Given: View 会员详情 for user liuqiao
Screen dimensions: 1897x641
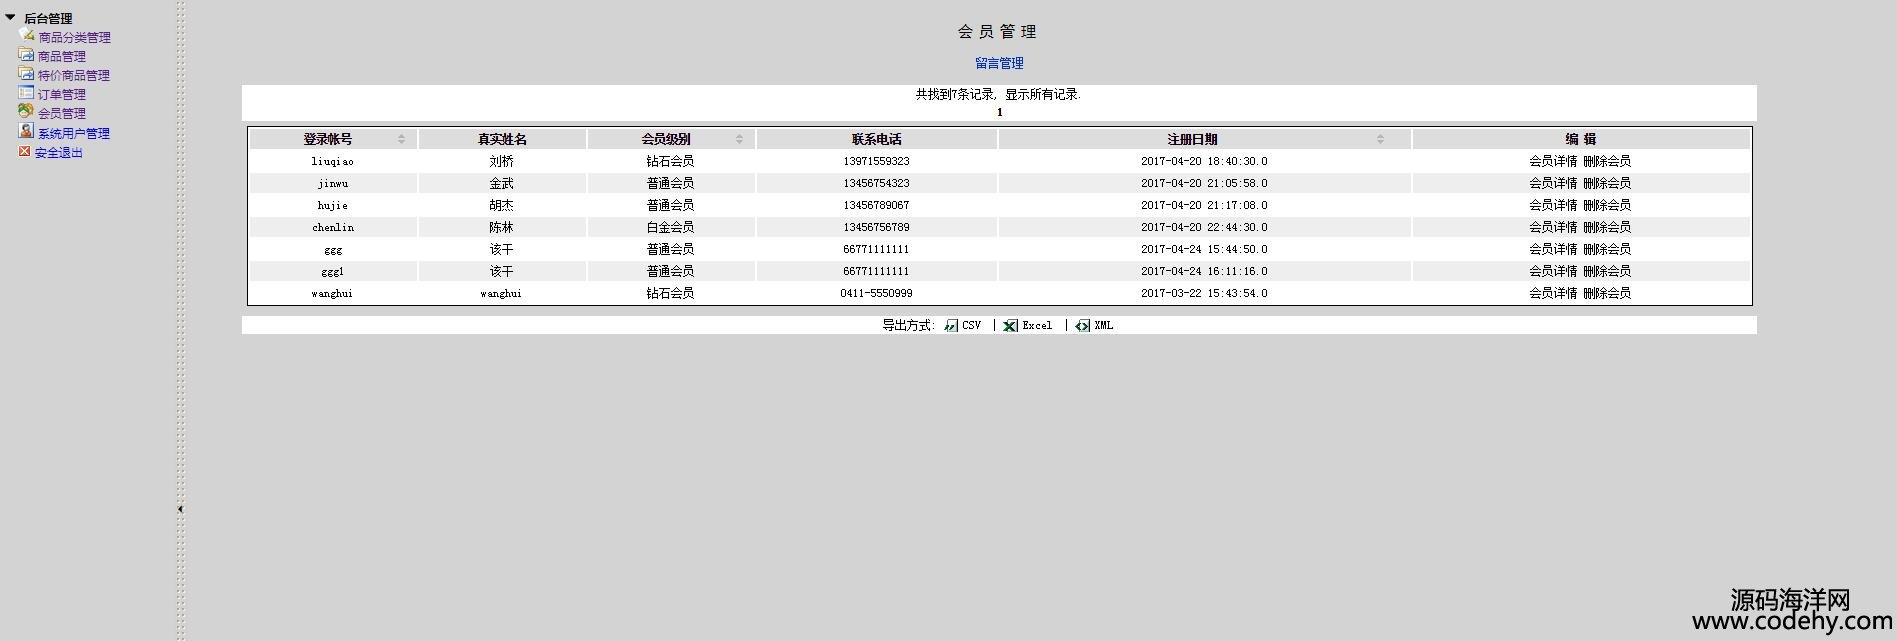Looking at the screenshot, I should (x=1552, y=161).
